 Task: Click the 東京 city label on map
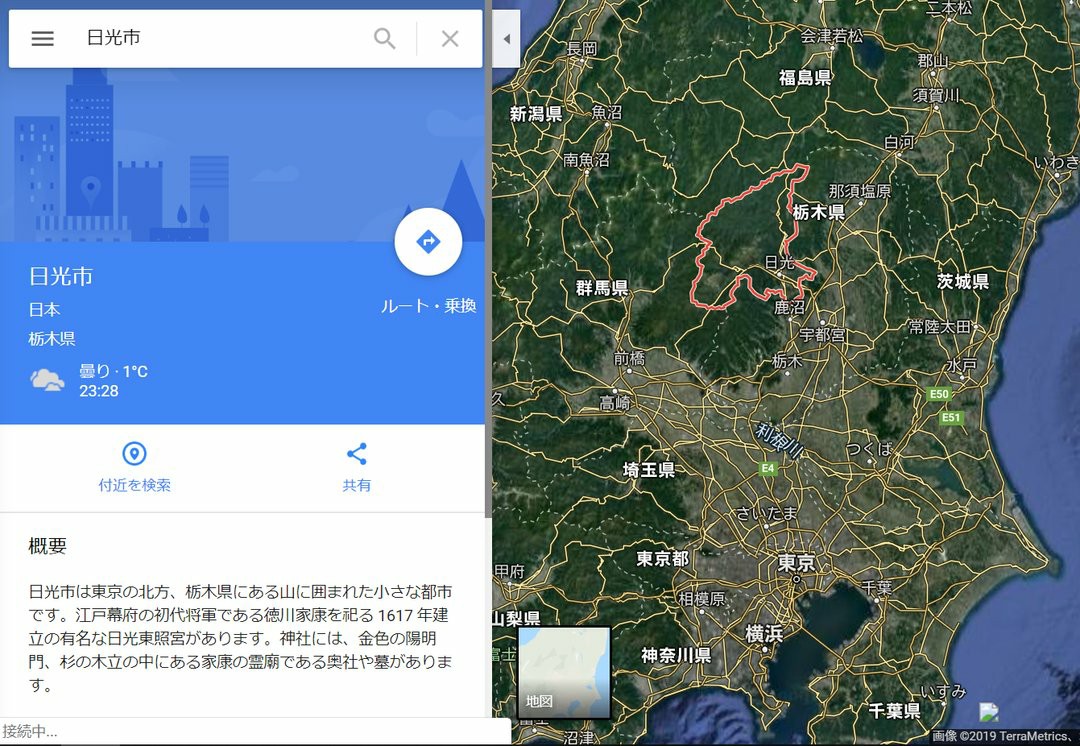797,563
